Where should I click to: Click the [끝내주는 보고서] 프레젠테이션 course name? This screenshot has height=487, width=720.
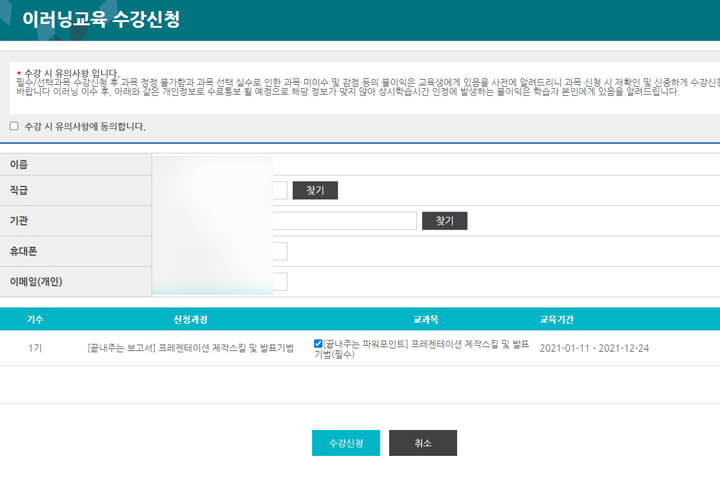pyautogui.click(x=191, y=348)
